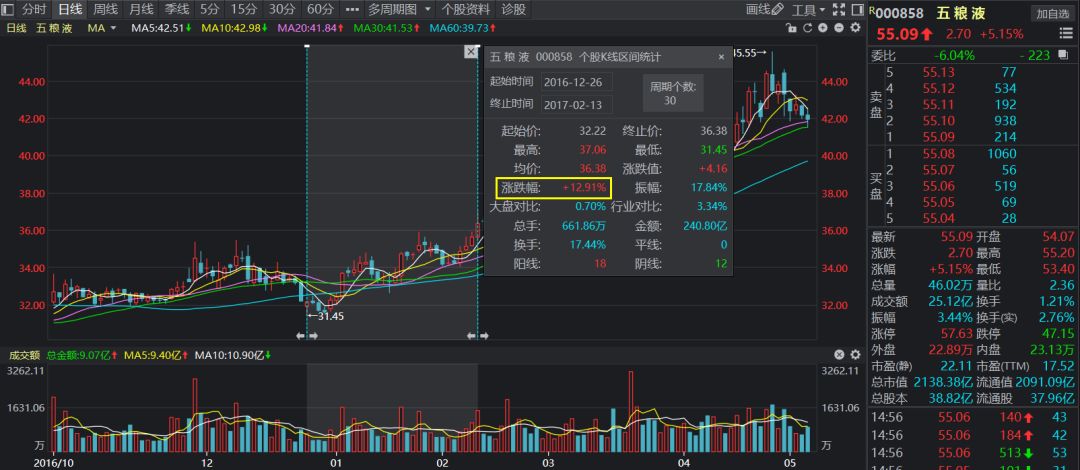Zoom in chart with plus icon
This screenshot has width=1080, height=470.
[823, 28]
